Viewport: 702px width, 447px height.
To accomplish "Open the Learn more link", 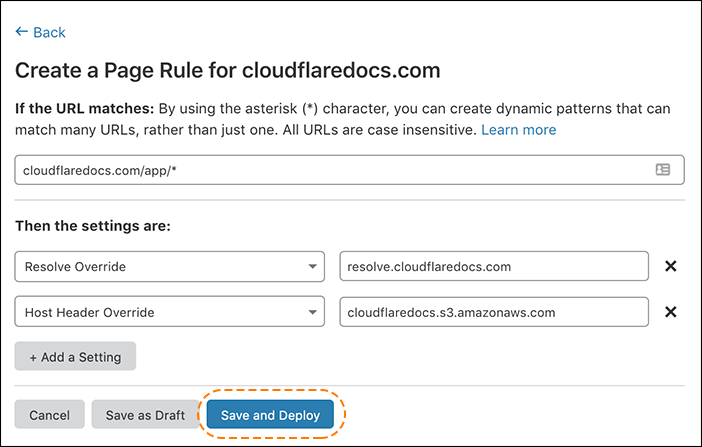I will point(518,130).
